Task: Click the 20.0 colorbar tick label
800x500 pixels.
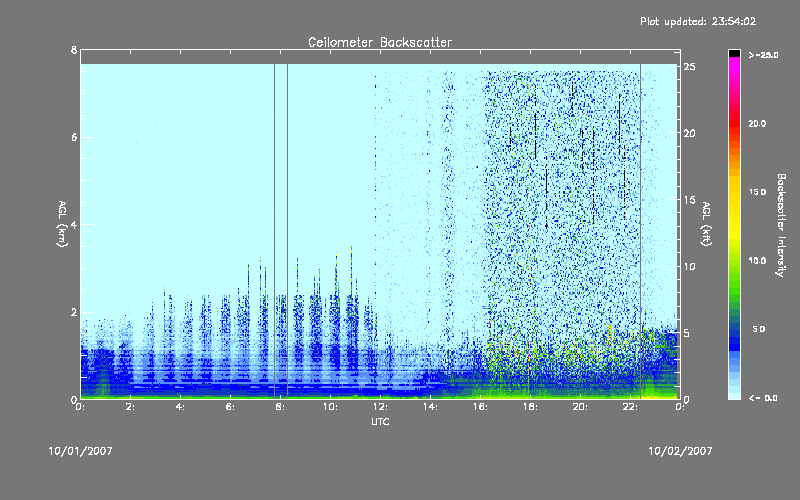Action: click(x=757, y=123)
